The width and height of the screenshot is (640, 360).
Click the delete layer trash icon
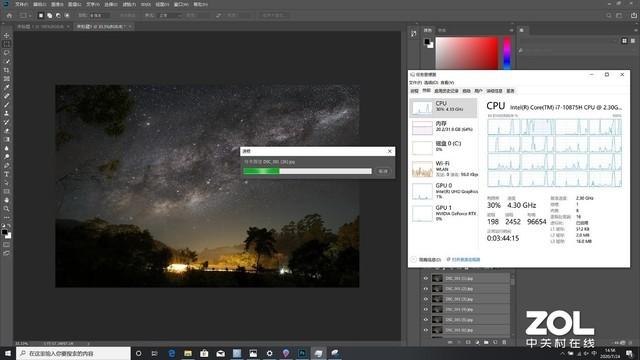504,342
